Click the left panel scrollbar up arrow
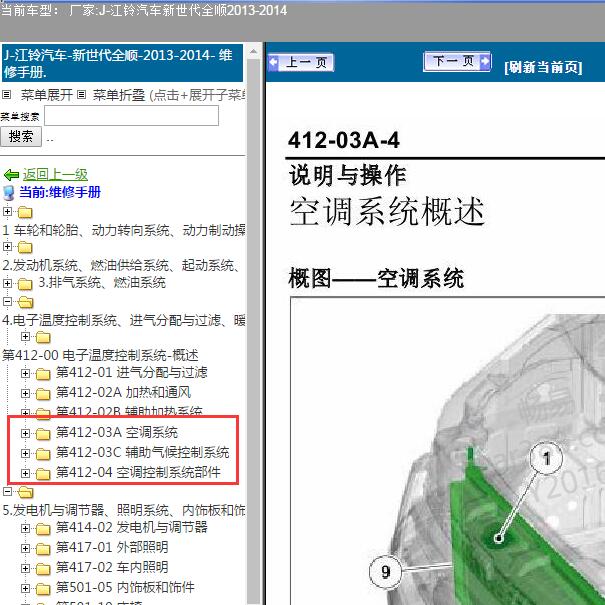The image size is (605, 605). pyautogui.click(x=253, y=51)
